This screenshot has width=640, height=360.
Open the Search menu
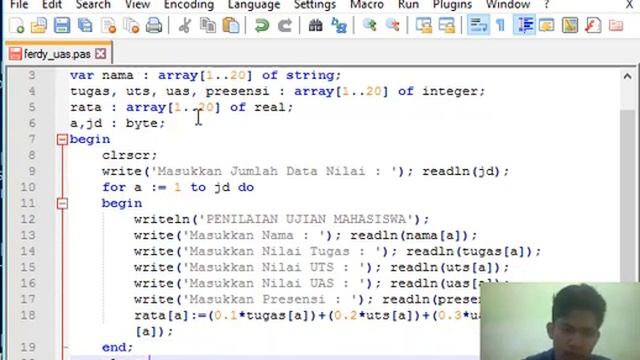point(93,5)
